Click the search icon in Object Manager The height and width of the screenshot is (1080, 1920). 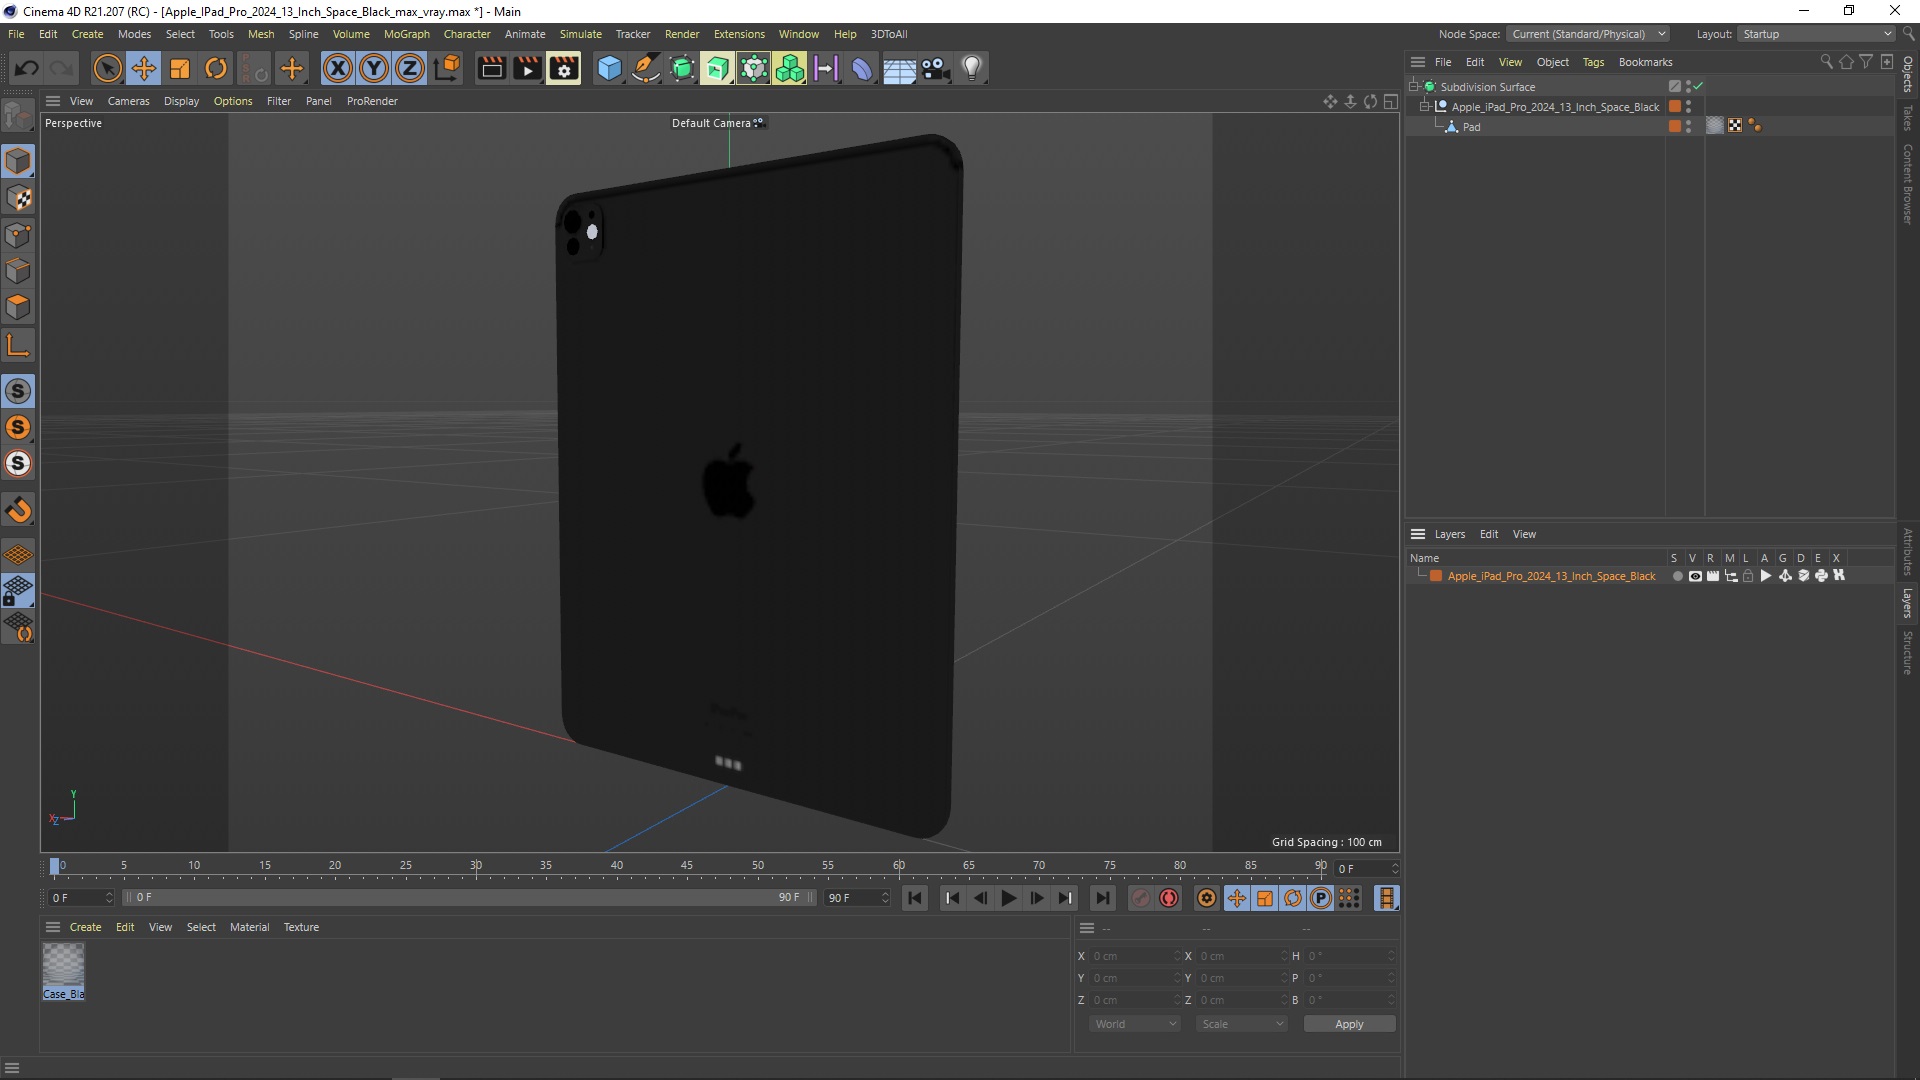click(x=1826, y=62)
